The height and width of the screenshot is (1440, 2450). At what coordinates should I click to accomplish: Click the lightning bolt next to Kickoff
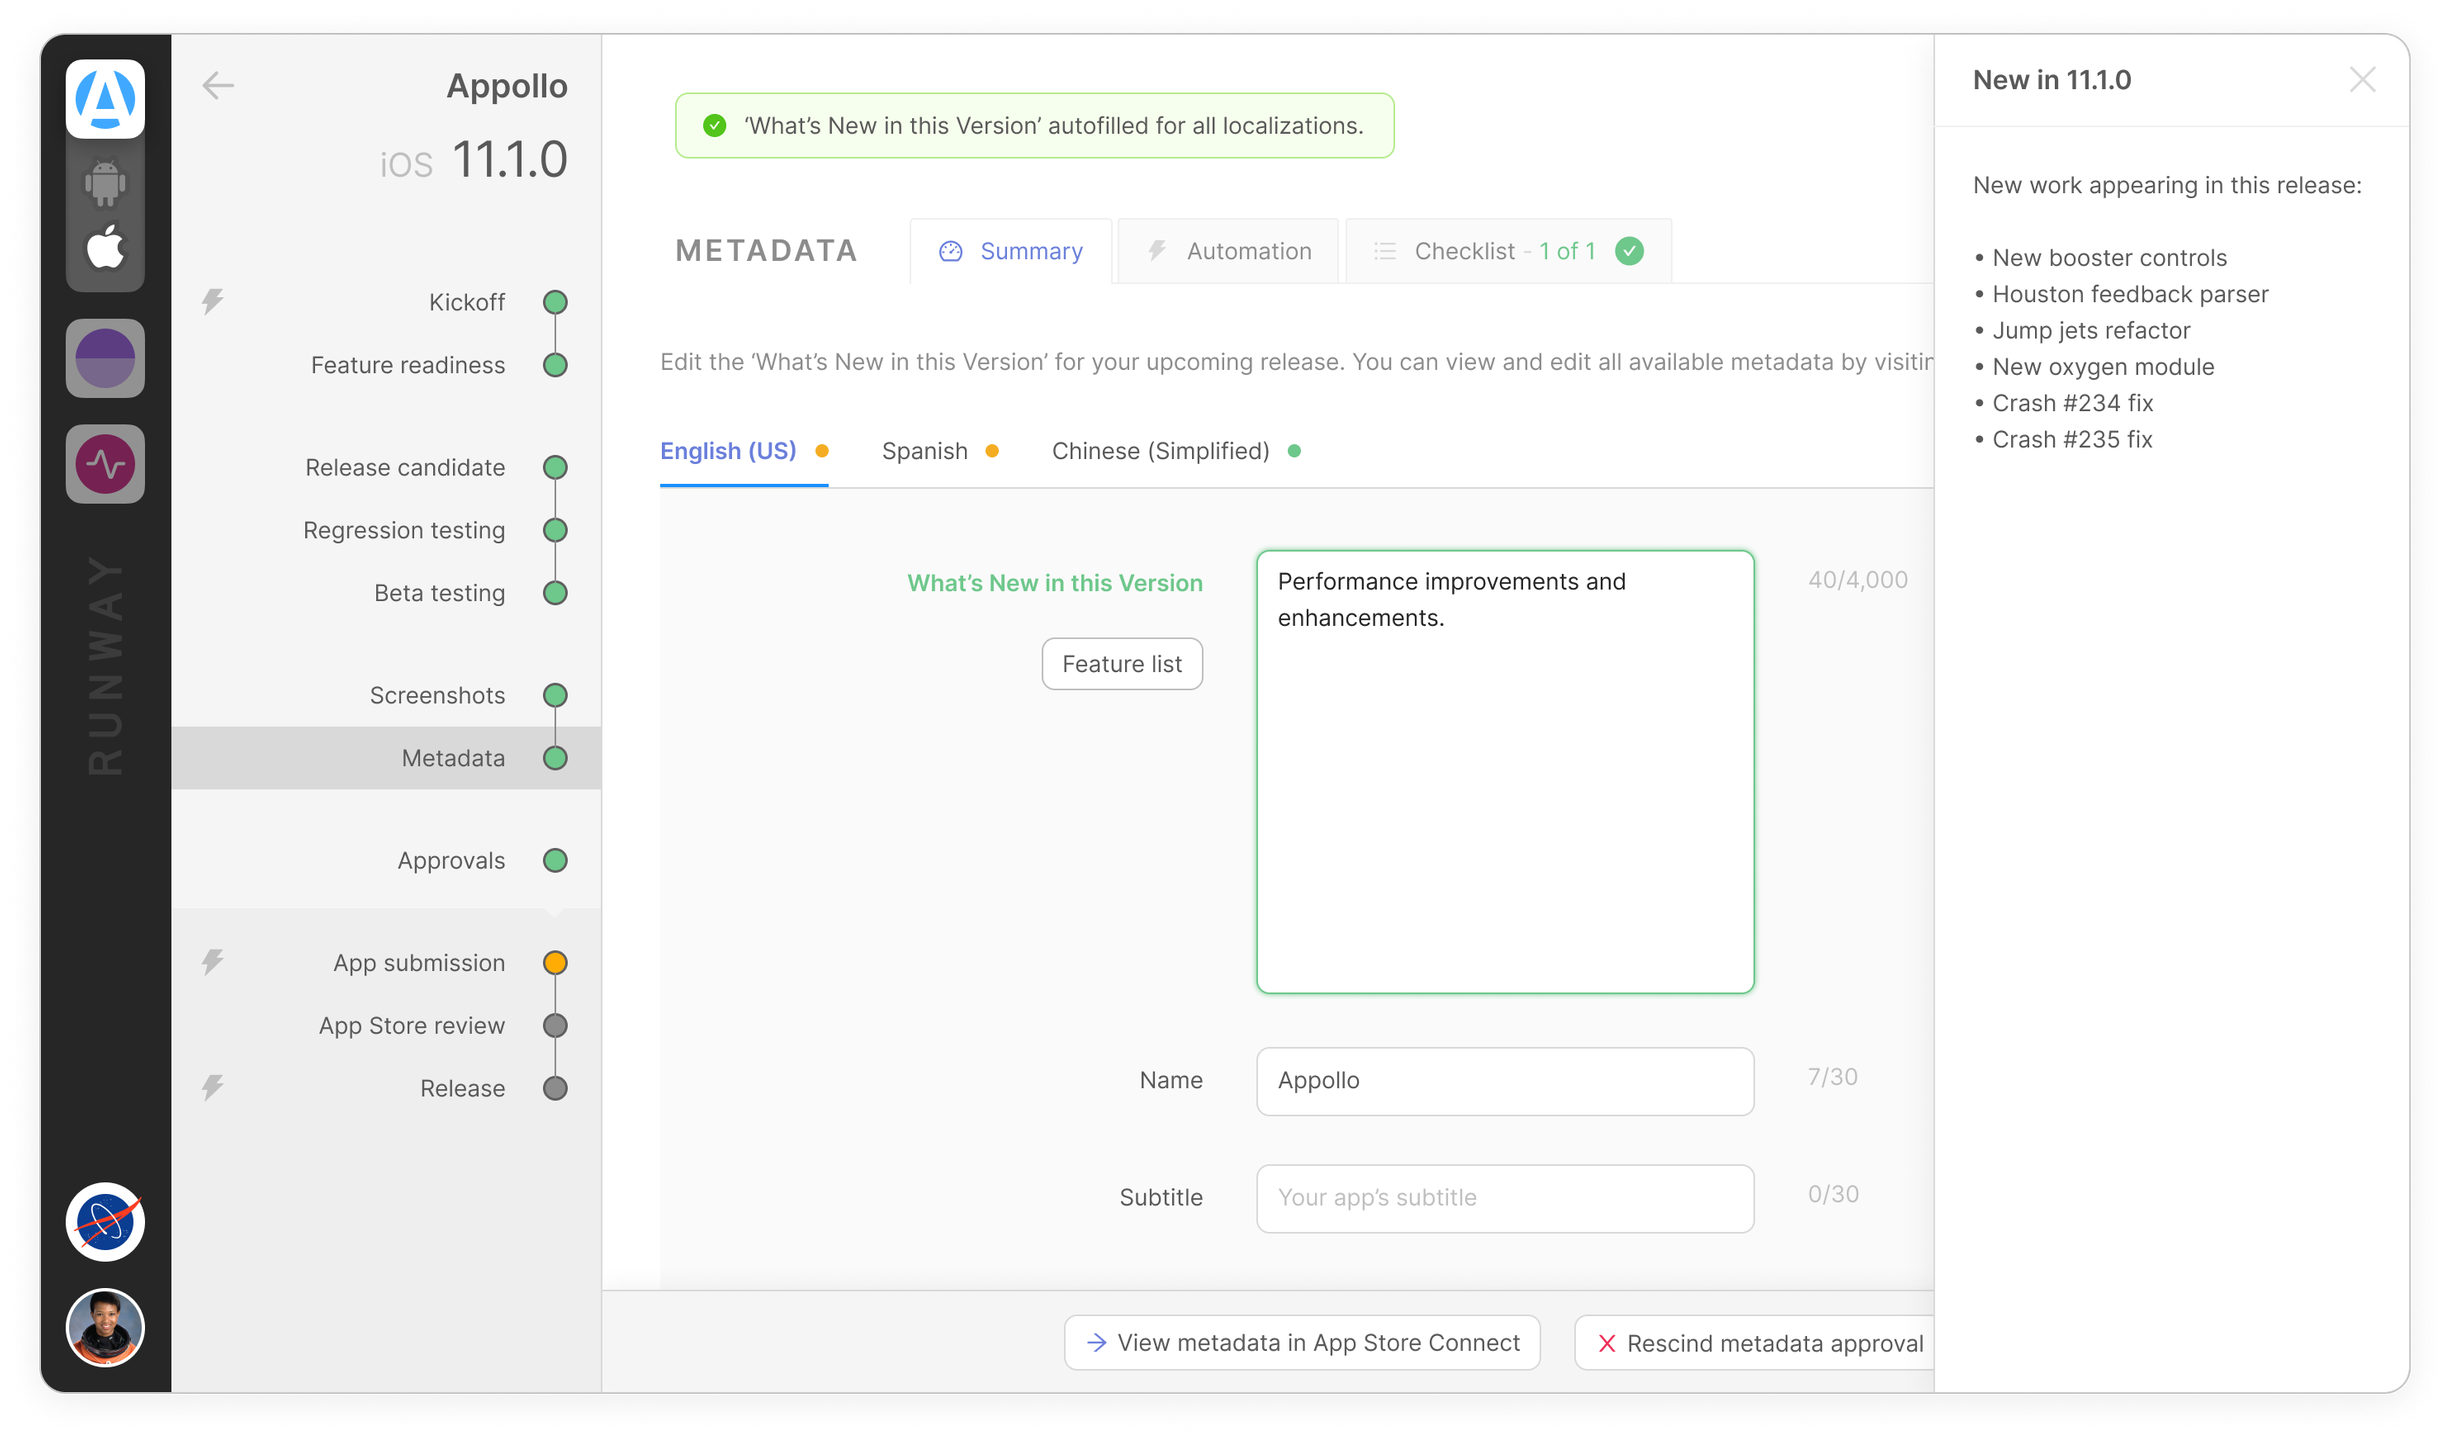pyautogui.click(x=212, y=301)
